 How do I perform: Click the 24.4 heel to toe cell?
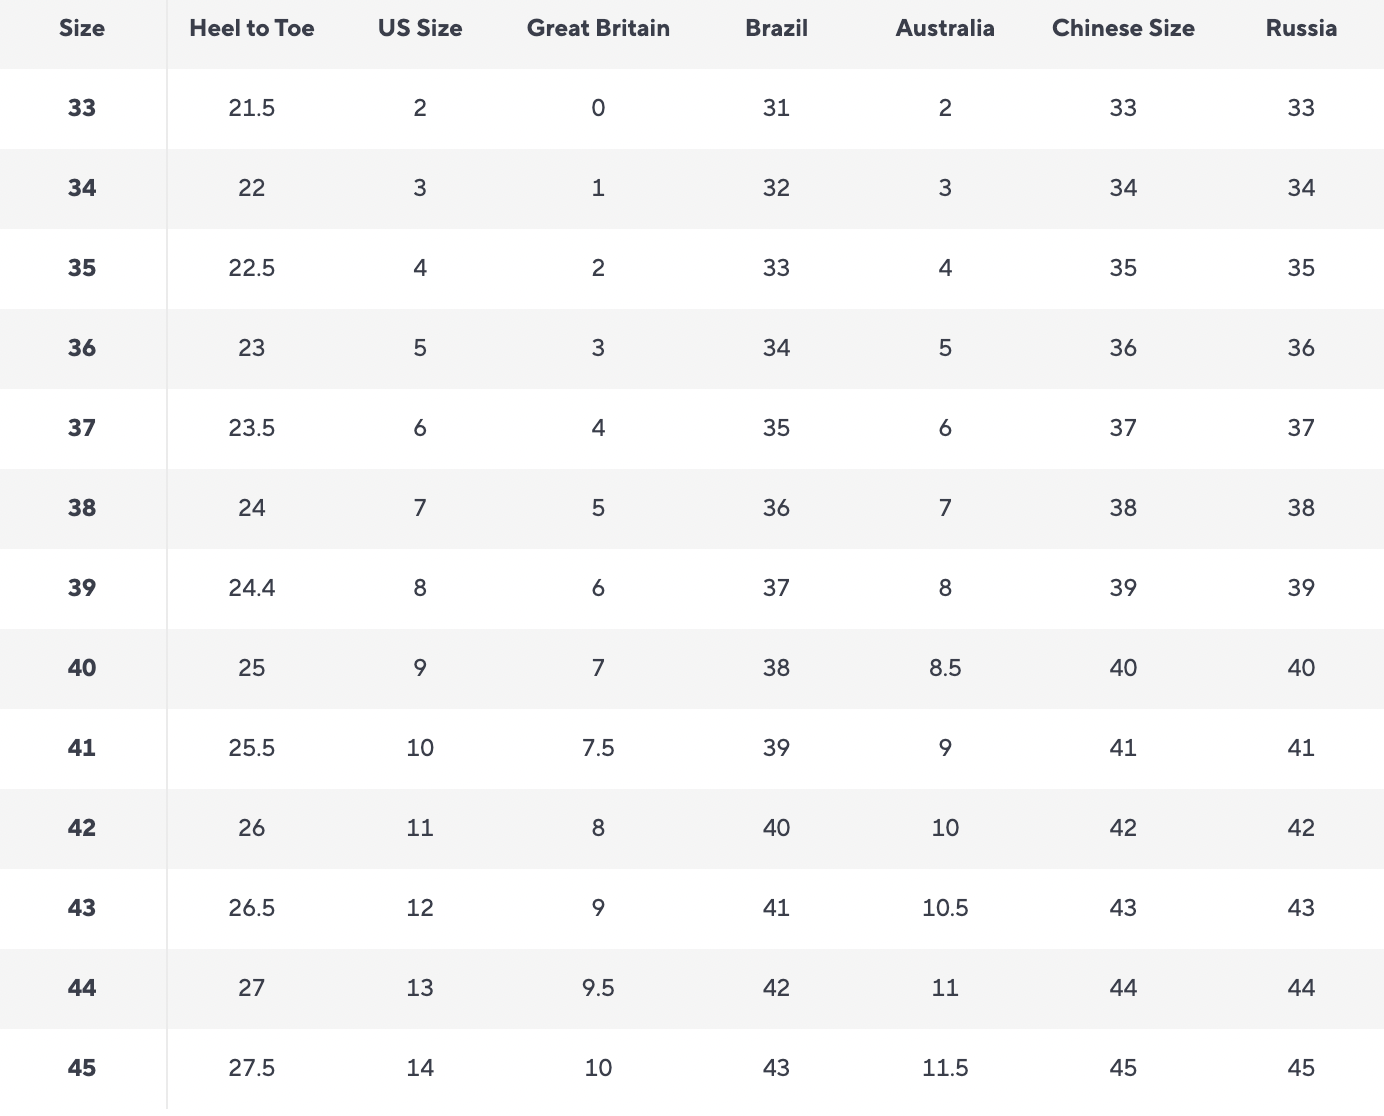252,588
